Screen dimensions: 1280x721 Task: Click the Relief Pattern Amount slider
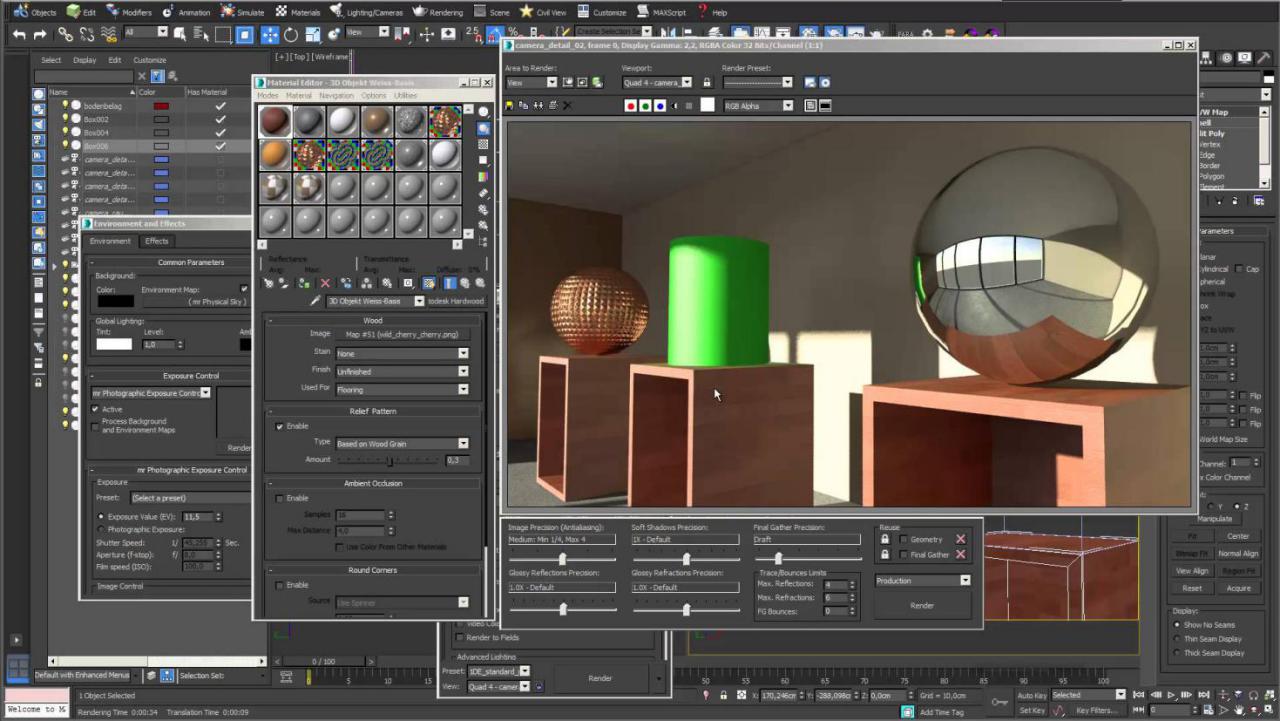pos(390,460)
